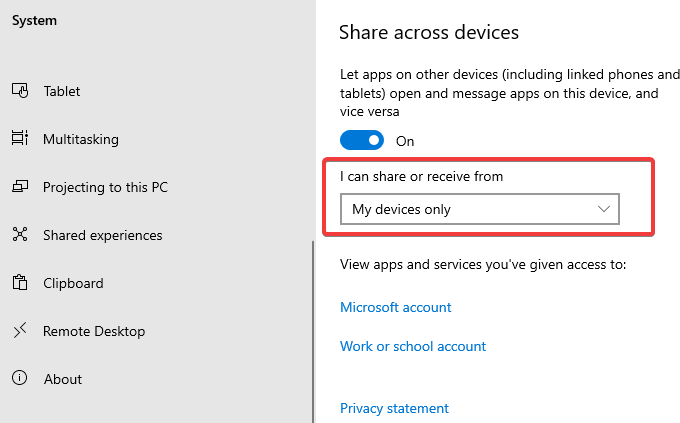Click the Multitasking icon
This screenshot has width=680, height=423.
20,138
